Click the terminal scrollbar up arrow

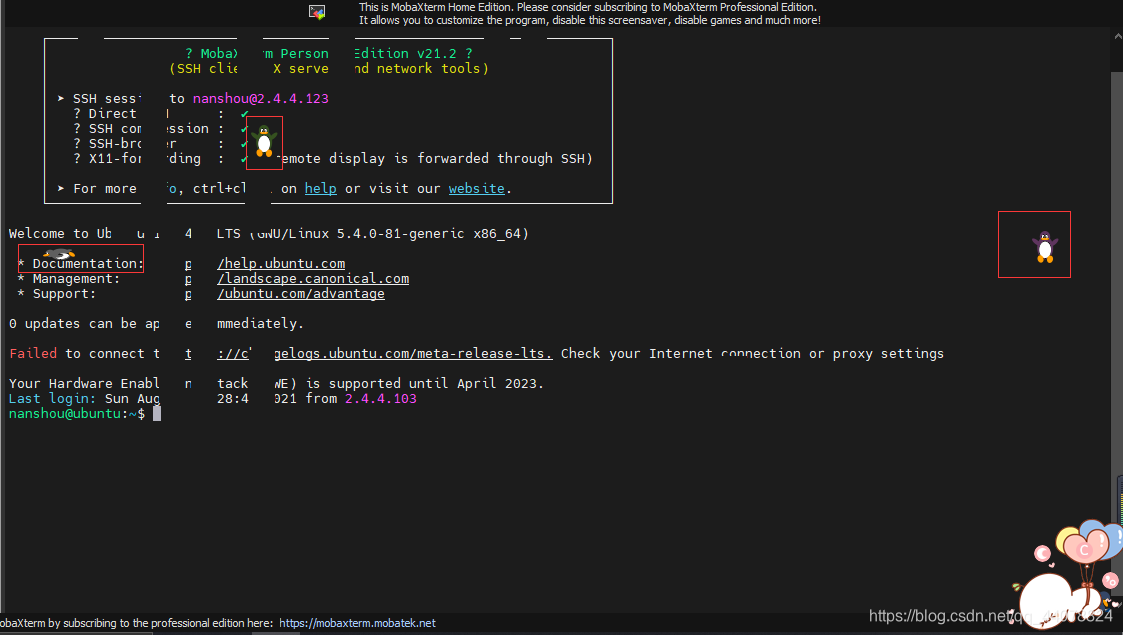(x=1117, y=35)
